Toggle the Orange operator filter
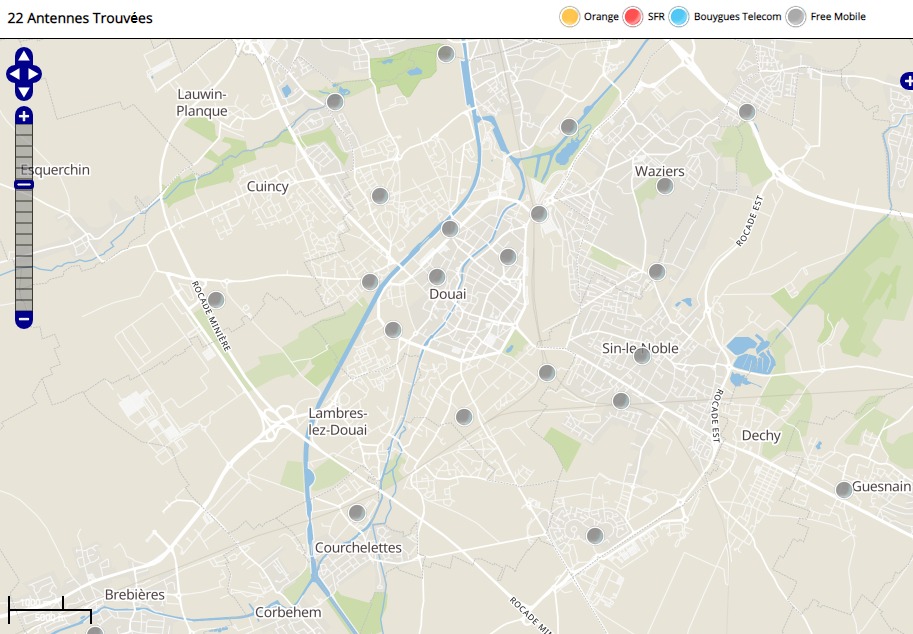This screenshot has width=913, height=634. click(570, 17)
